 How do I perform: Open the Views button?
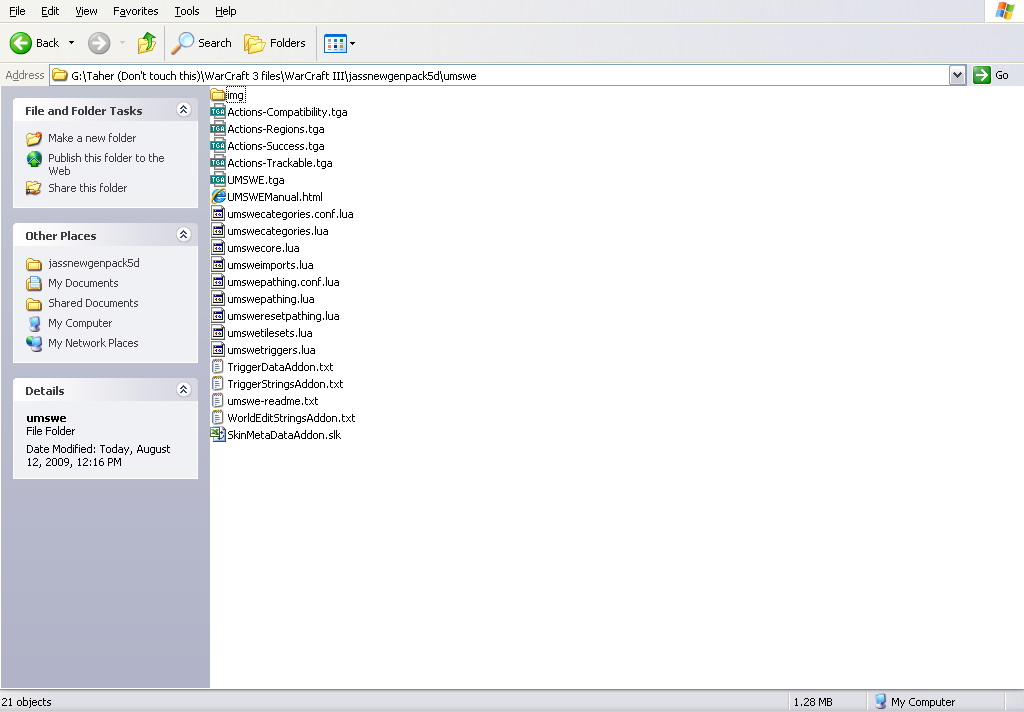(x=340, y=43)
